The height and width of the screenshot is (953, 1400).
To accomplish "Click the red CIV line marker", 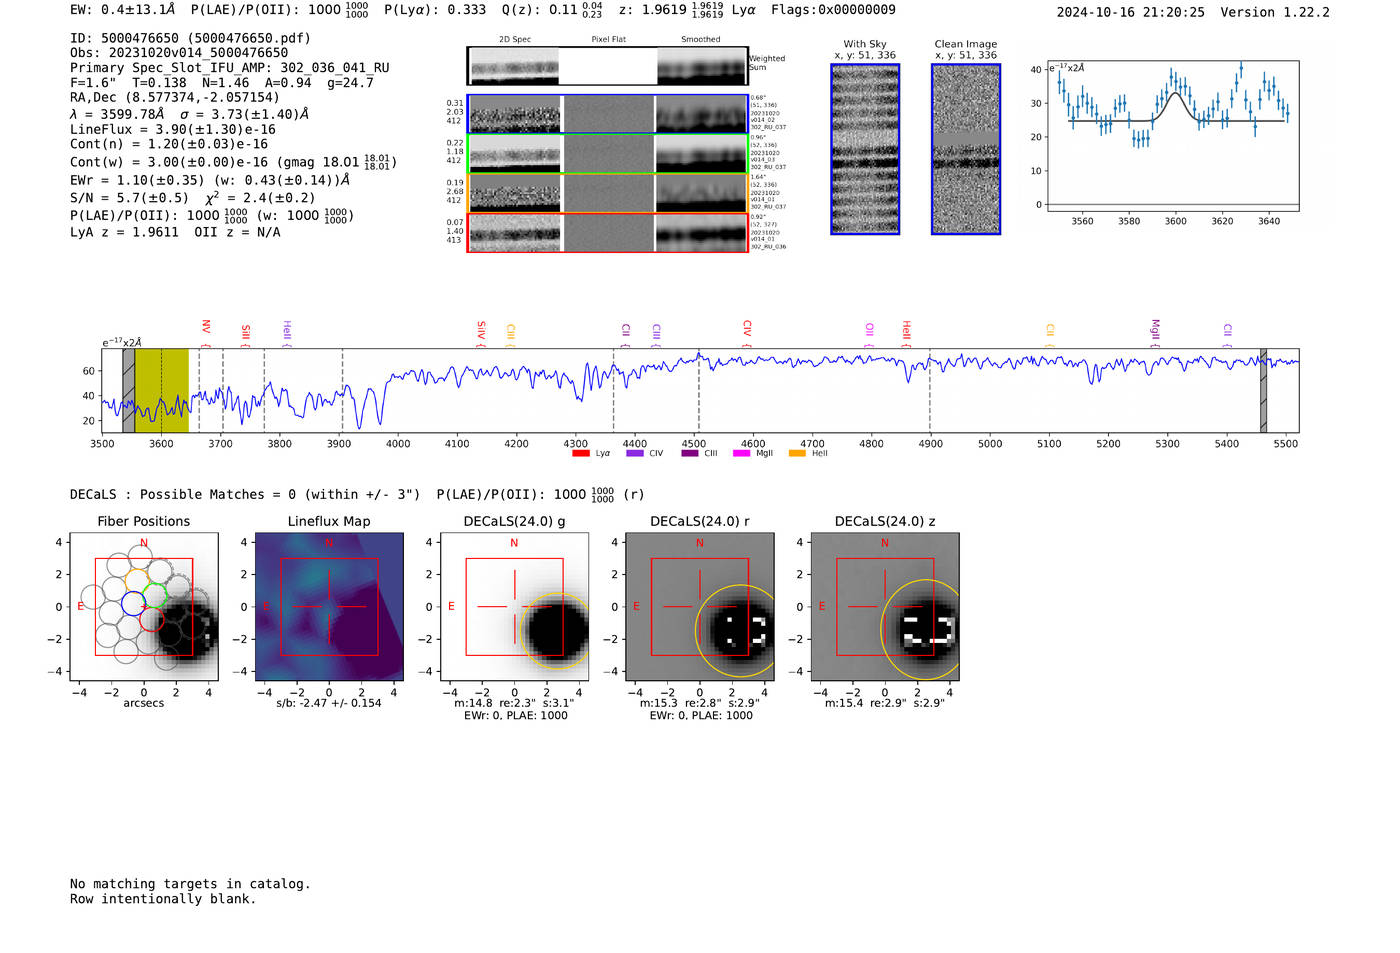I will tap(747, 333).
